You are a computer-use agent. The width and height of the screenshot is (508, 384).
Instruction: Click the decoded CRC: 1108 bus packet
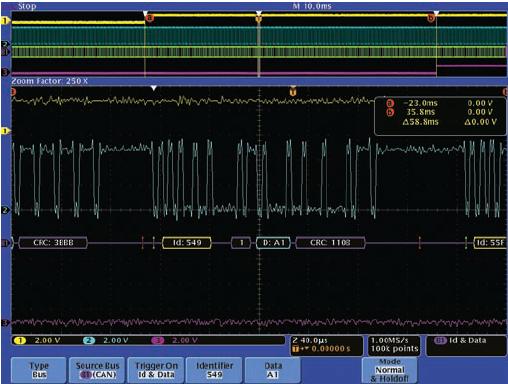tap(330, 243)
